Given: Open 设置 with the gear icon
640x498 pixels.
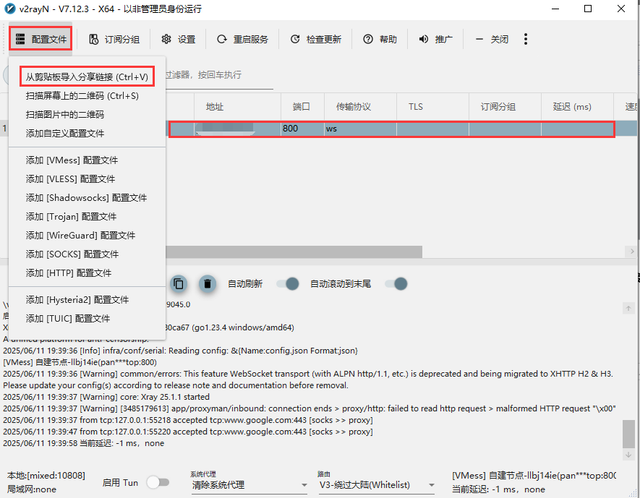Looking at the screenshot, I should (178, 40).
